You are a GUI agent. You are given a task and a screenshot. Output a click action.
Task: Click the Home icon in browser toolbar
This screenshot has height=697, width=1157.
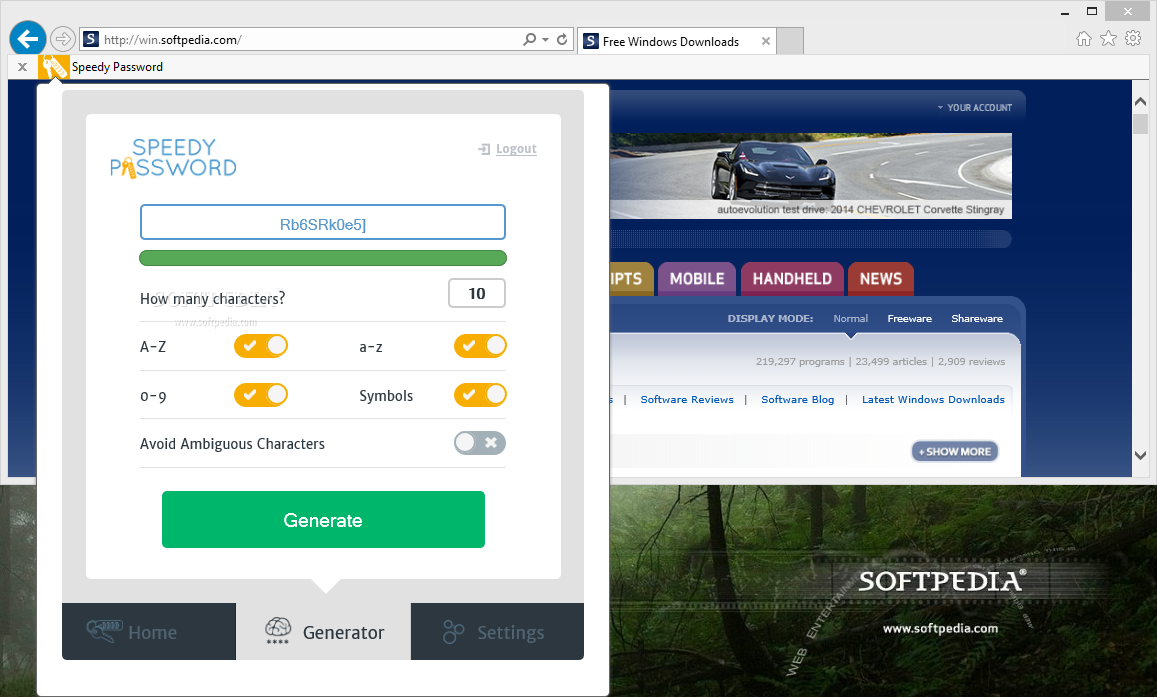[x=1083, y=38]
